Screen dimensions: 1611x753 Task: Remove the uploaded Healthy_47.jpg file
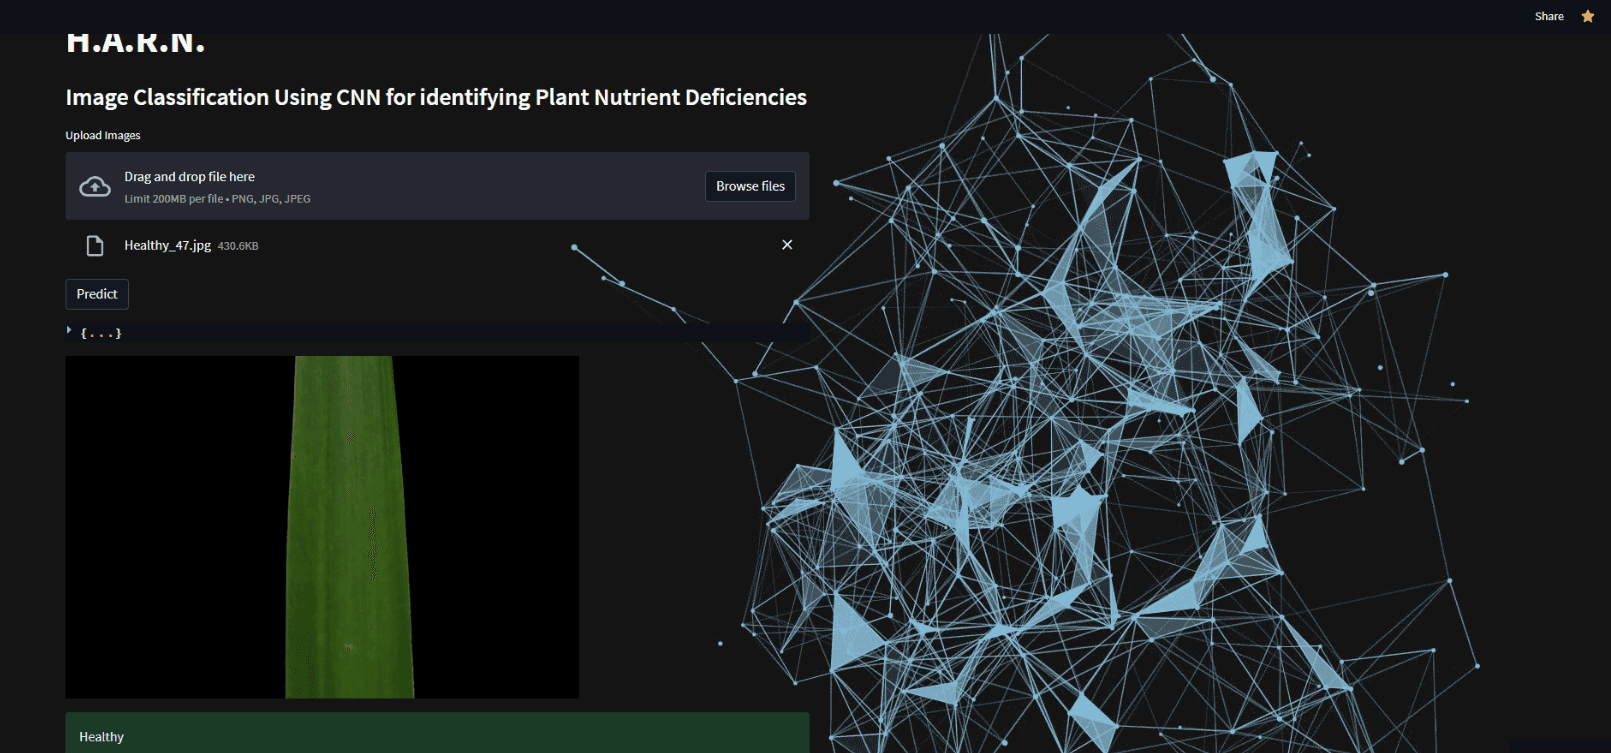pos(787,245)
